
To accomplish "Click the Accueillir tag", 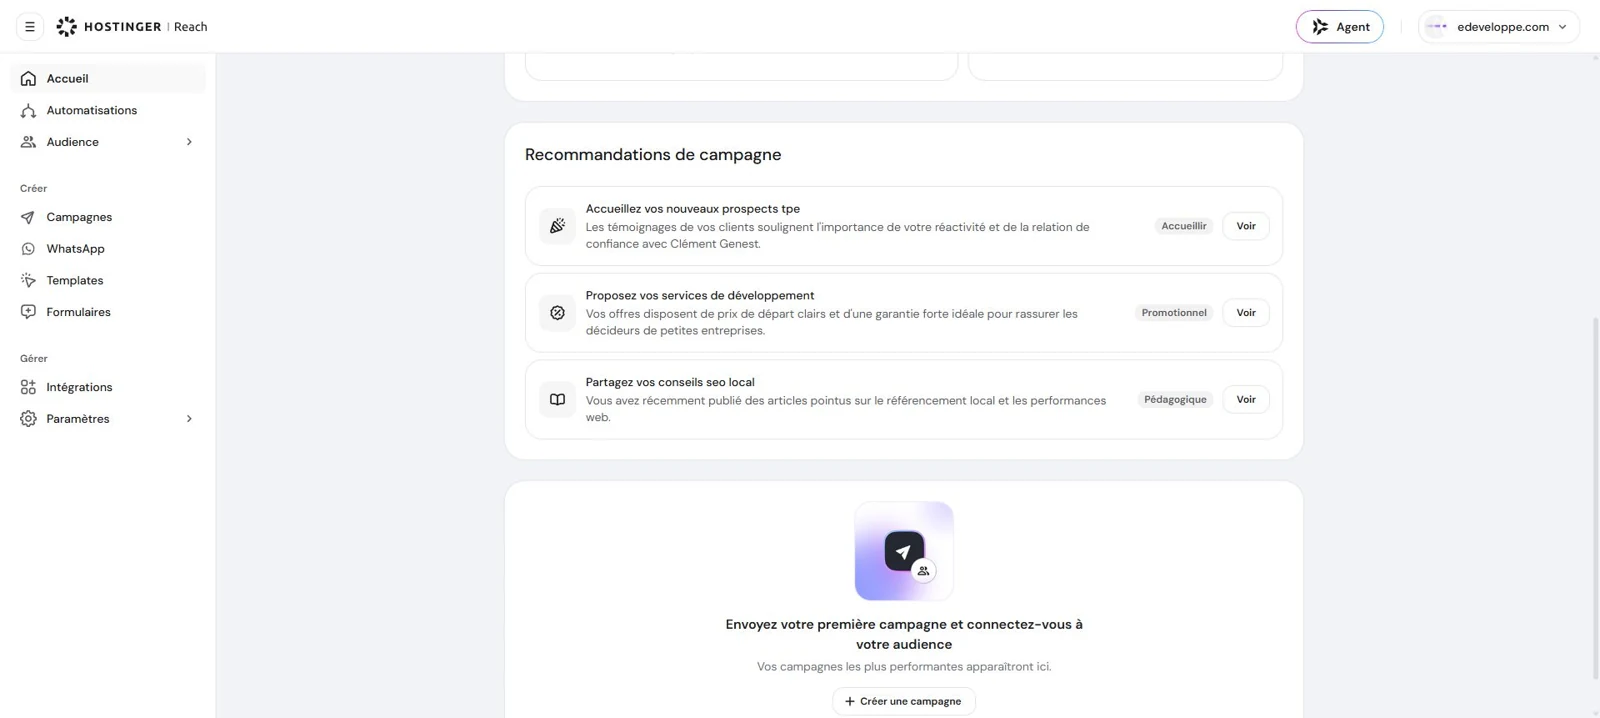I will point(1184,226).
